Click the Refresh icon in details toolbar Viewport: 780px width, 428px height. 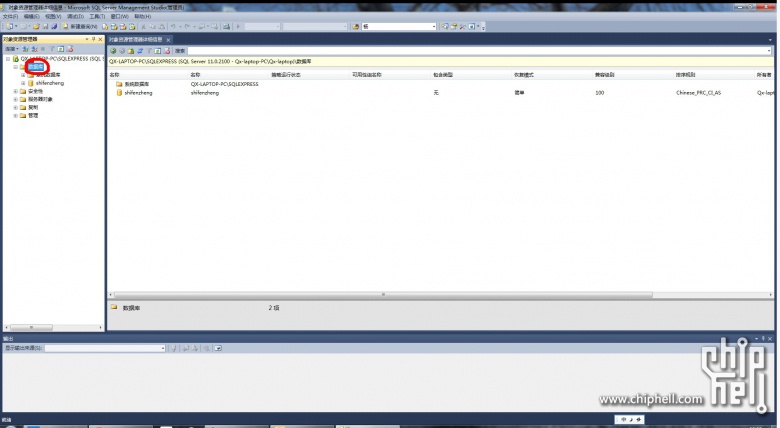tap(158, 51)
